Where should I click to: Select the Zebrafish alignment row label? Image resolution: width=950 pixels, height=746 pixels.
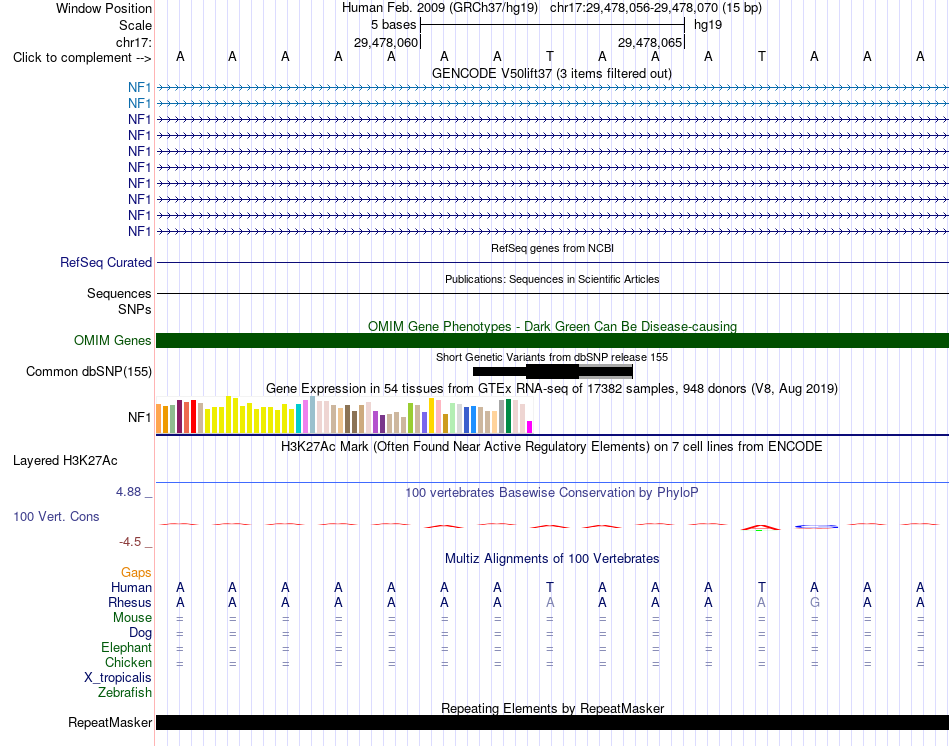coord(125,692)
